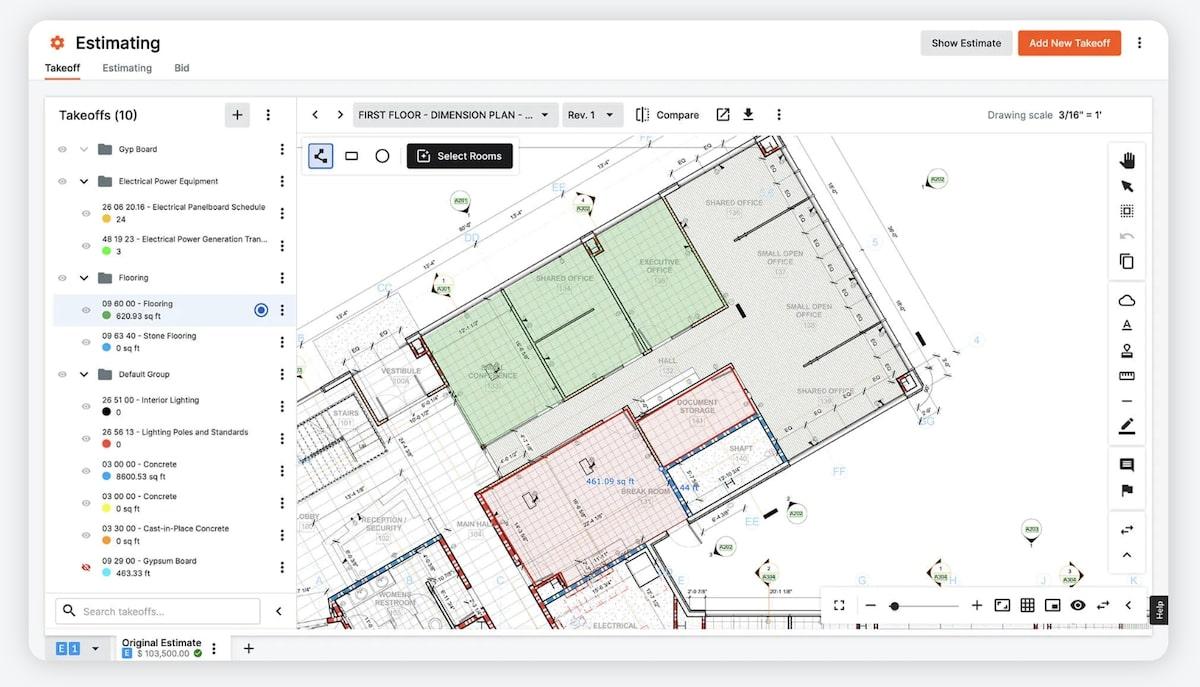Toggle drawing layers visibility with eye icon
The image size is (1200, 687).
click(x=1077, y=605)
